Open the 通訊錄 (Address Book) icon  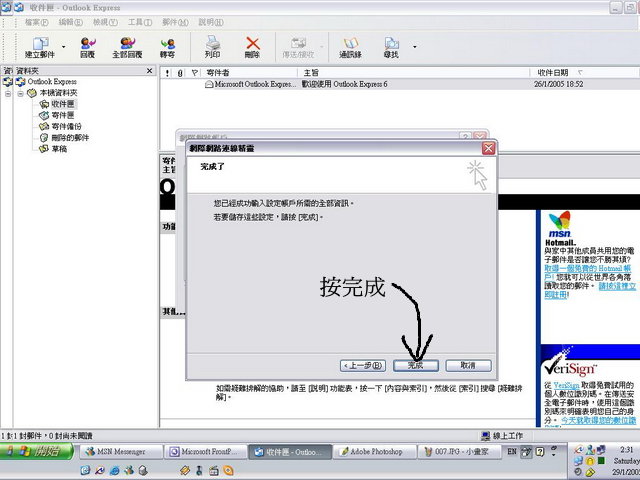click(350, 45)
